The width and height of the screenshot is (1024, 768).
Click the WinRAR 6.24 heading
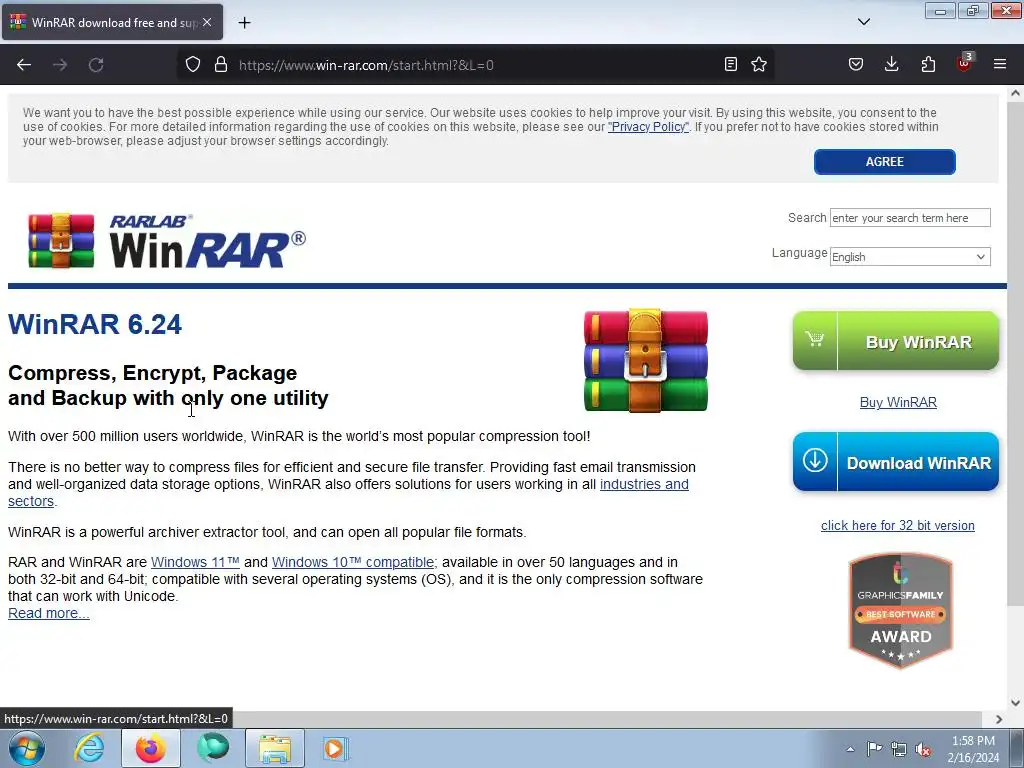point(95,325)
